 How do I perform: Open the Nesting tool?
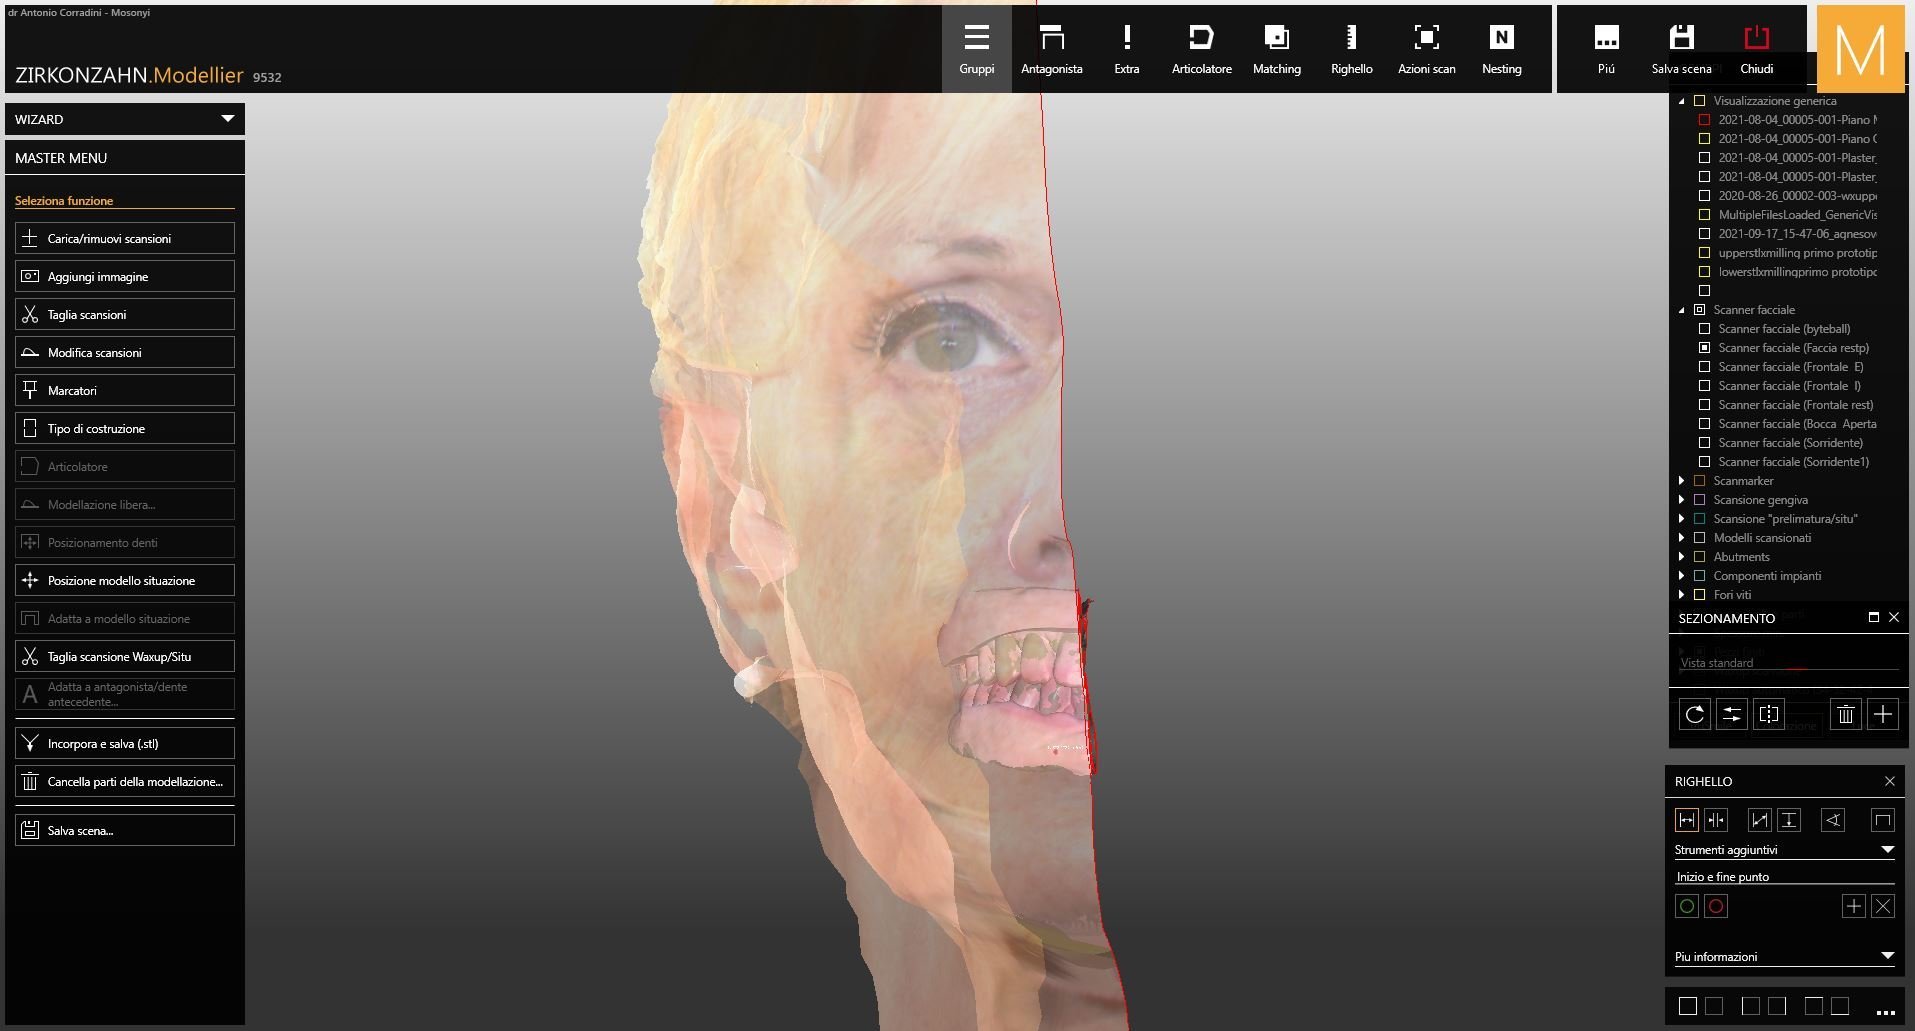click(x=1501, y=49)
